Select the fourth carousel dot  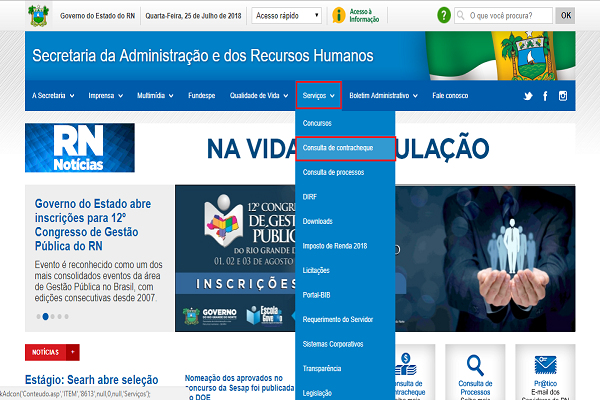(x=60, y=317)
